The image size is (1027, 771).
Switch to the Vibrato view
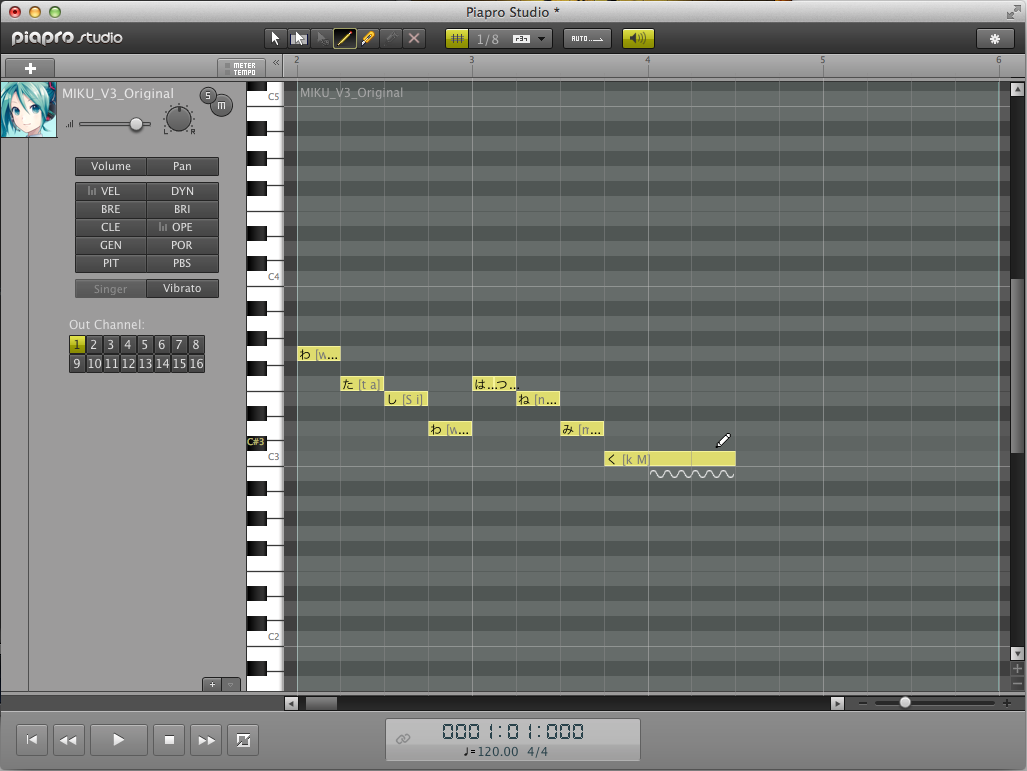[x=182, y=289]
